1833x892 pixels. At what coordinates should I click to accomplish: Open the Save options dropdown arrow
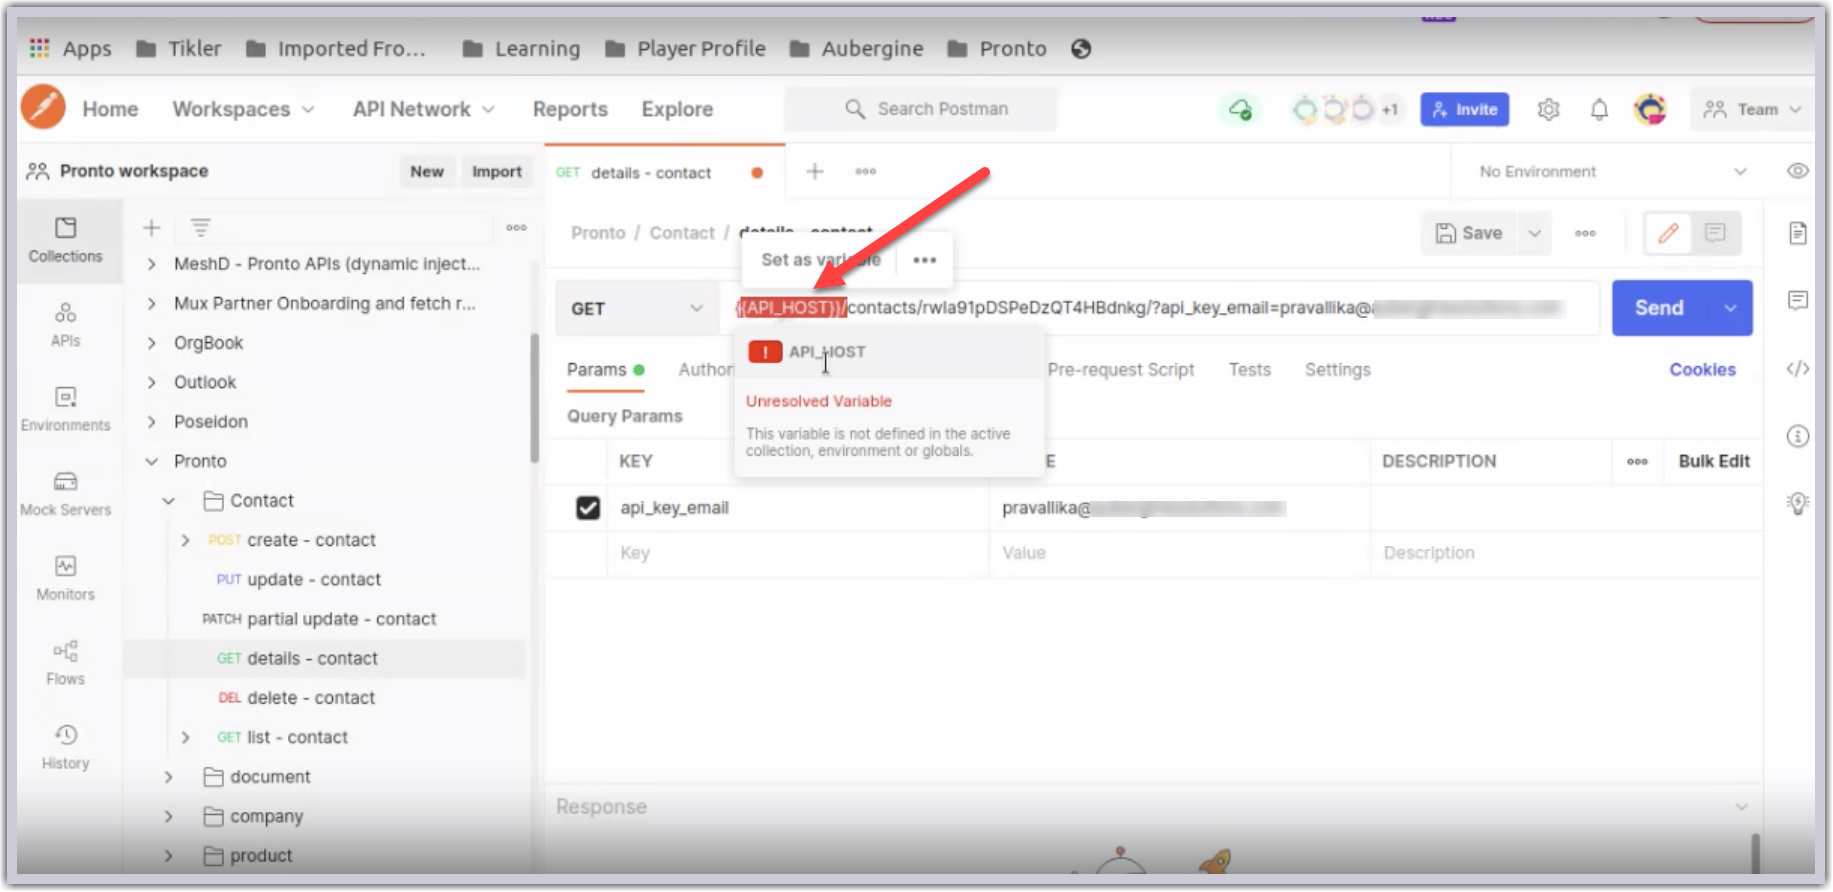click(x=1534, y=233)
